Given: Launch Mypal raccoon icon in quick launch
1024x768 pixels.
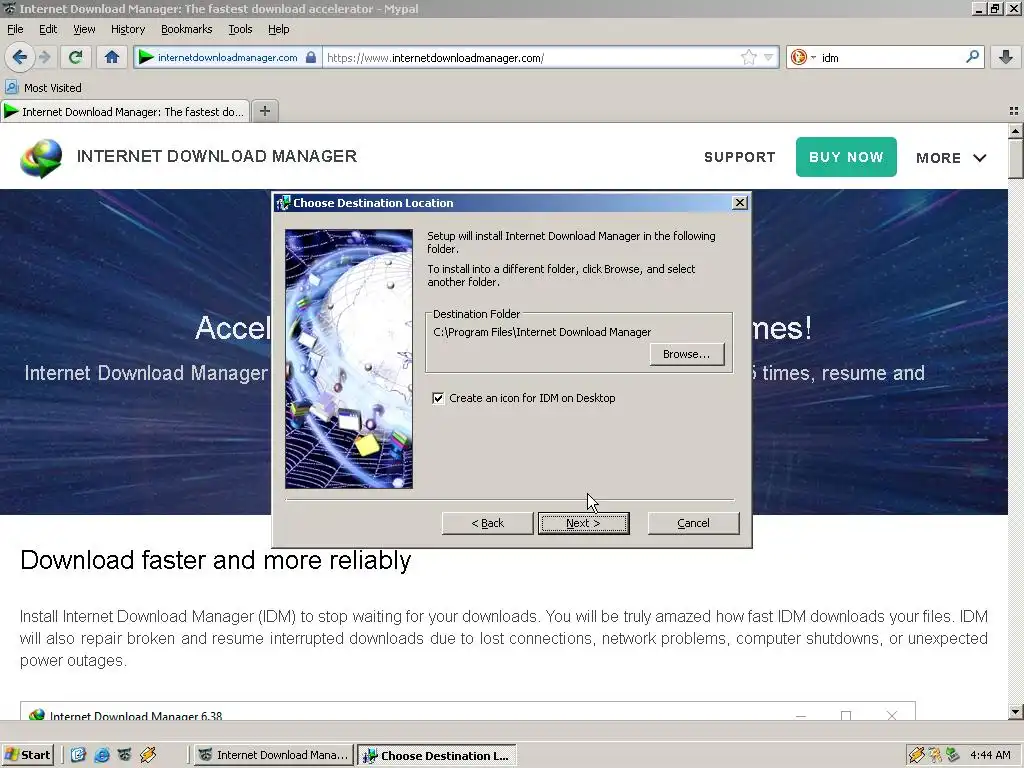Looking at the screenshot, I should coord(124,755).
